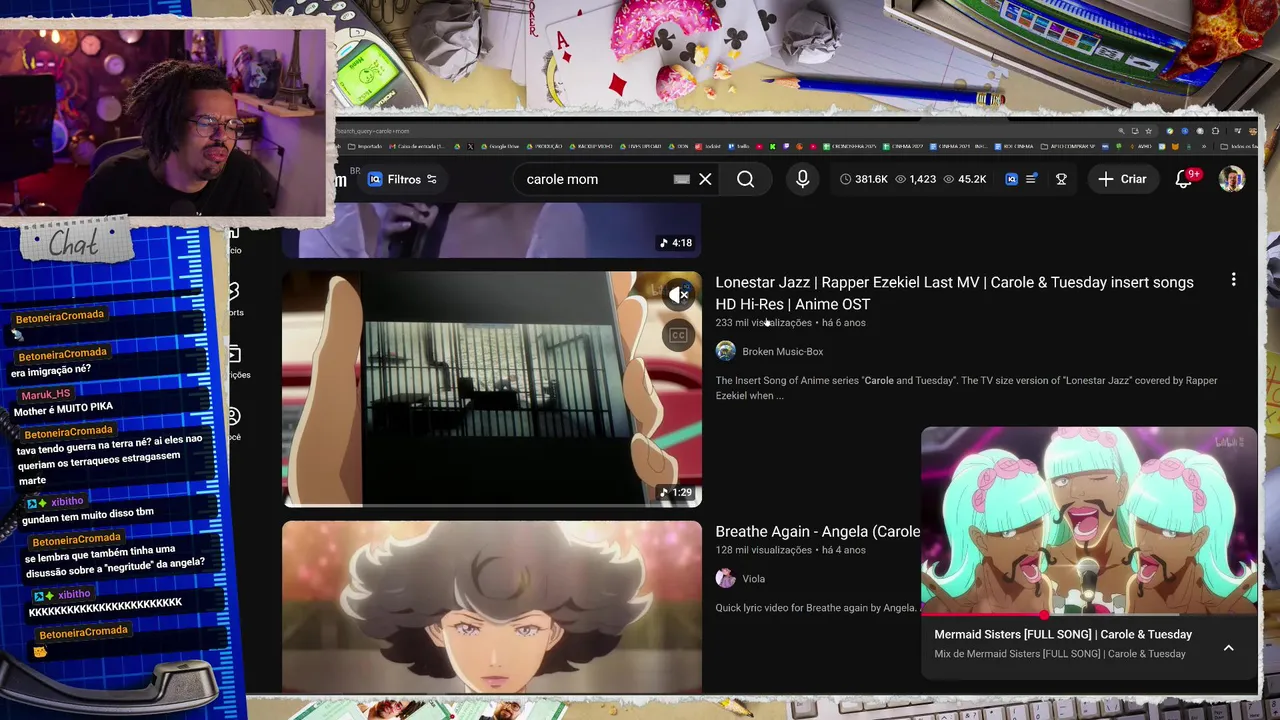Open the Breathe Again - Angela title link
This screenshot has height=720, width=1280.
coord(817,531)
